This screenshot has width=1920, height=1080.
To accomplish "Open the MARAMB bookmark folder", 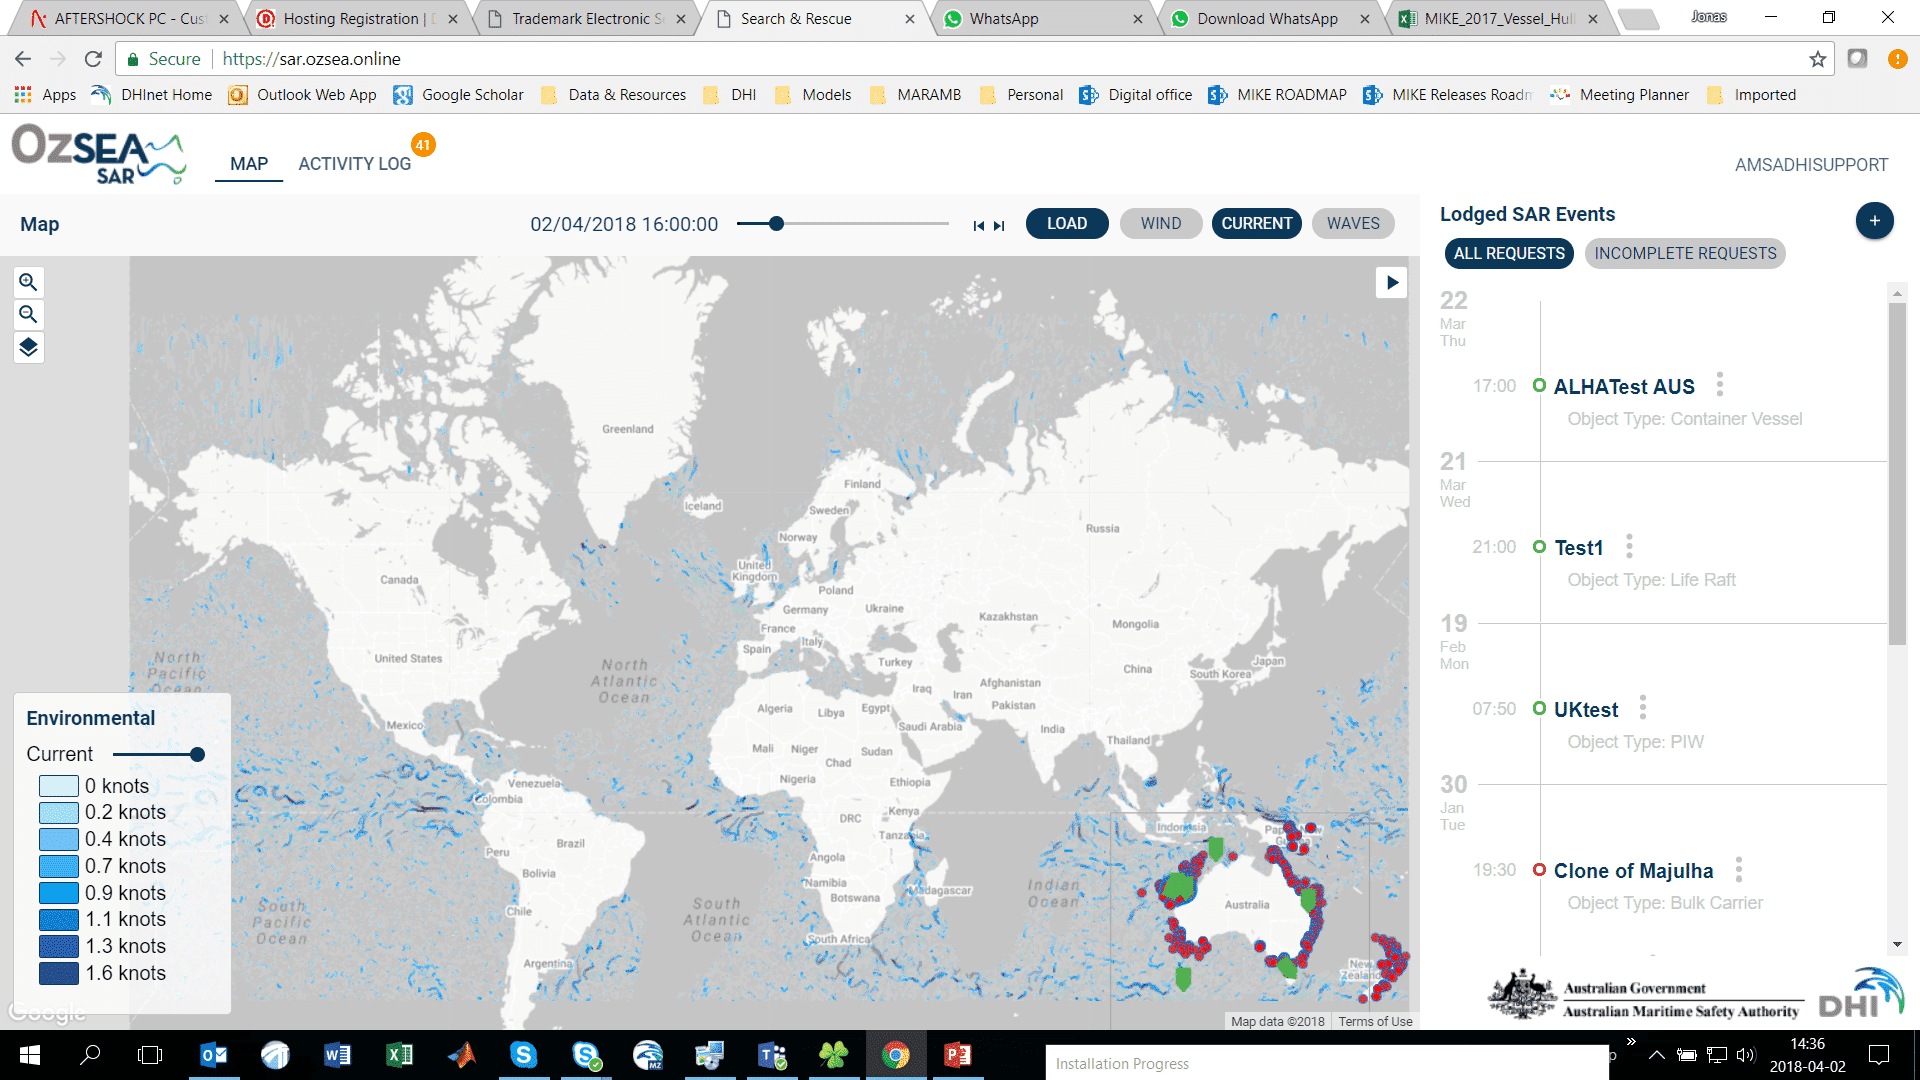I will coord(916,95).
